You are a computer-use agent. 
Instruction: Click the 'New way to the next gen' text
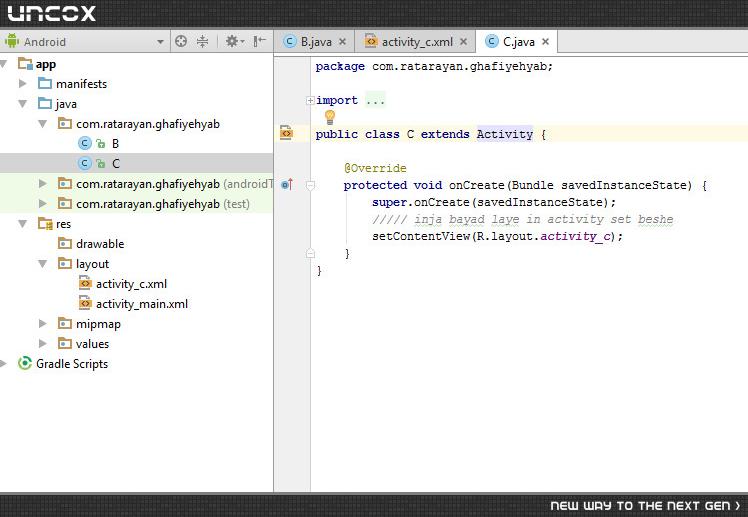click(x=645, y=506)
